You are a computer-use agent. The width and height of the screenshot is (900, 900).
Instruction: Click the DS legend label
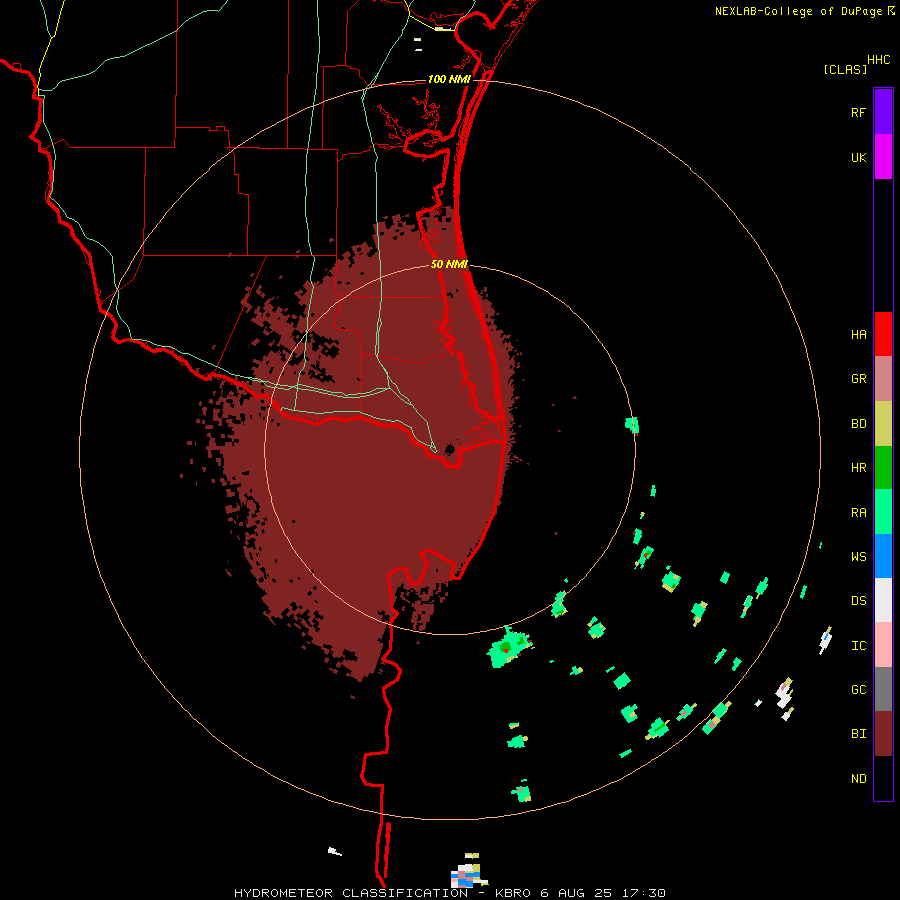[858, 601]
